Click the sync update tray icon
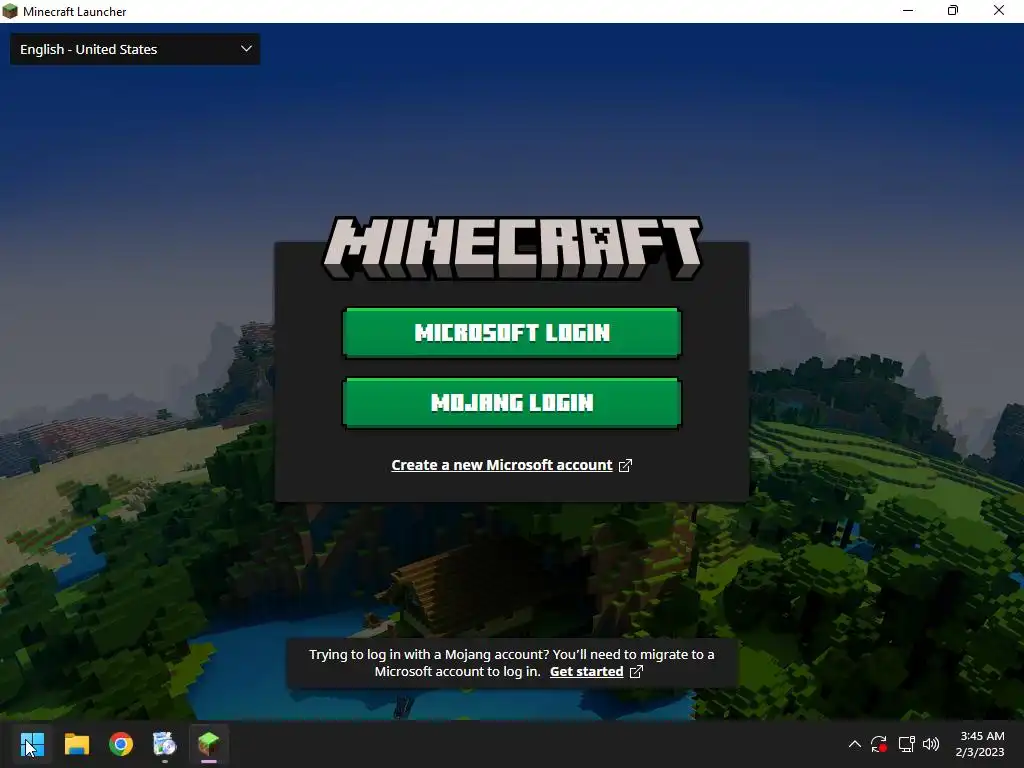The height and width of the screenshot is (768, 1024). (x=879, y=744)
